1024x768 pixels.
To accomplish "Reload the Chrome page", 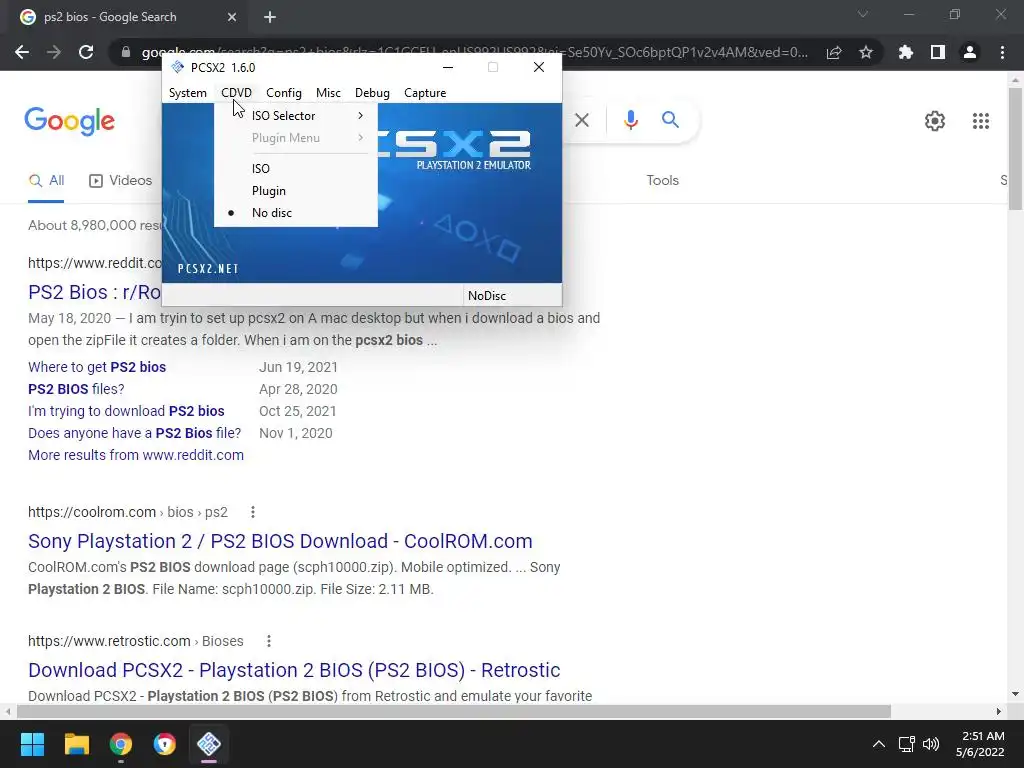I will click(x=86, y=52).
